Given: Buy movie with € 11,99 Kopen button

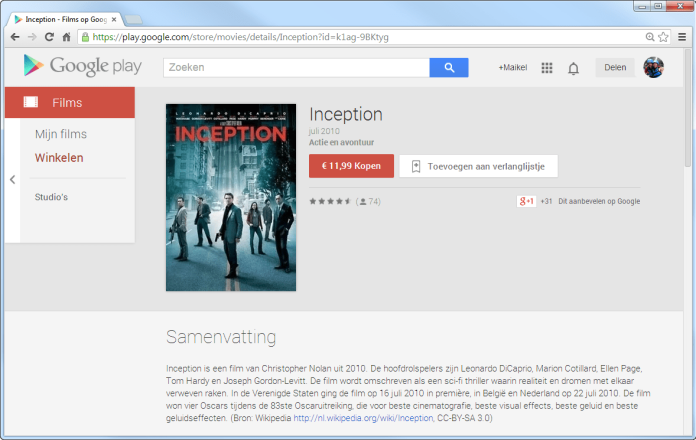Looking at the screenshot, I should coord(351,166).
